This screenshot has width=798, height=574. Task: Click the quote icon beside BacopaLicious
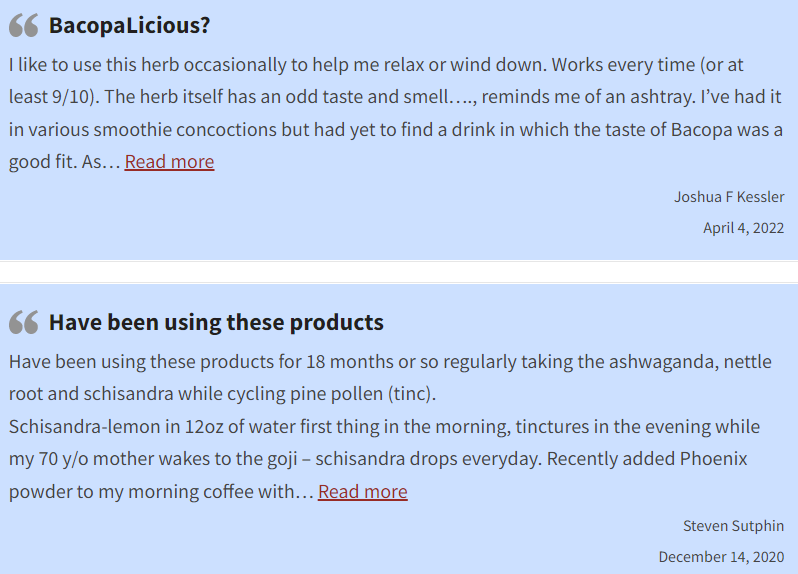(x=23, y=25)
